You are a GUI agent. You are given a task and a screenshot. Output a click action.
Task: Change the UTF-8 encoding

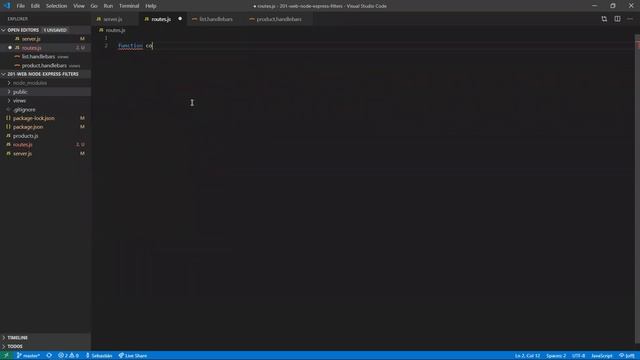point(578,356)
